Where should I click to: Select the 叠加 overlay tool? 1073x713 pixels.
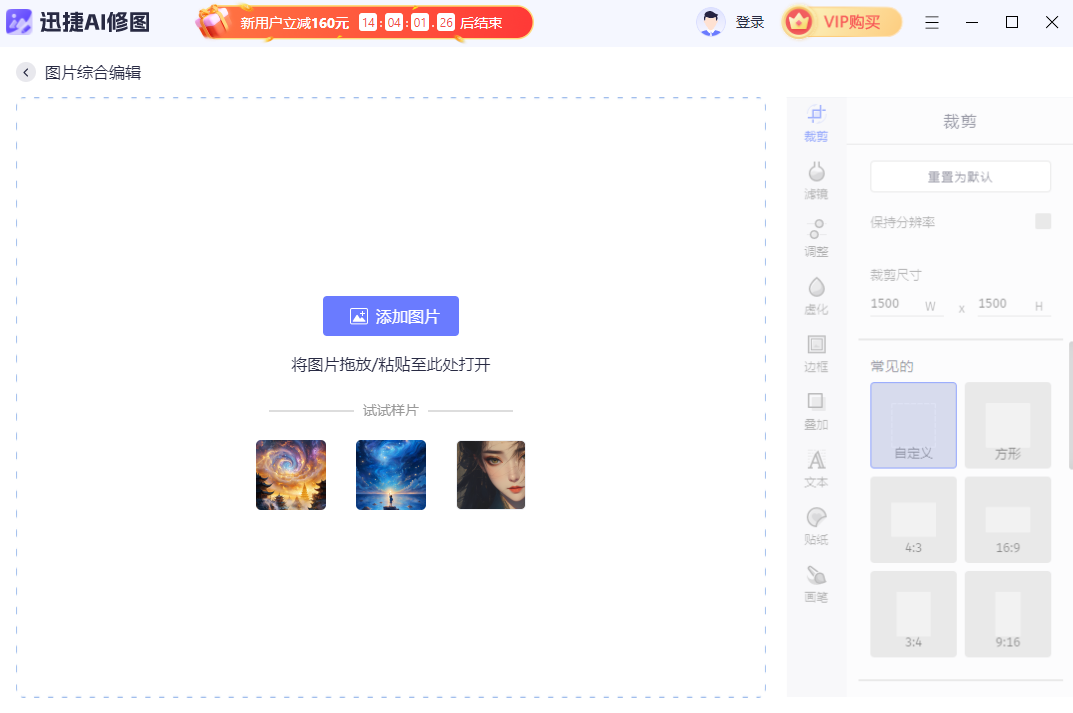coord(815,411)
